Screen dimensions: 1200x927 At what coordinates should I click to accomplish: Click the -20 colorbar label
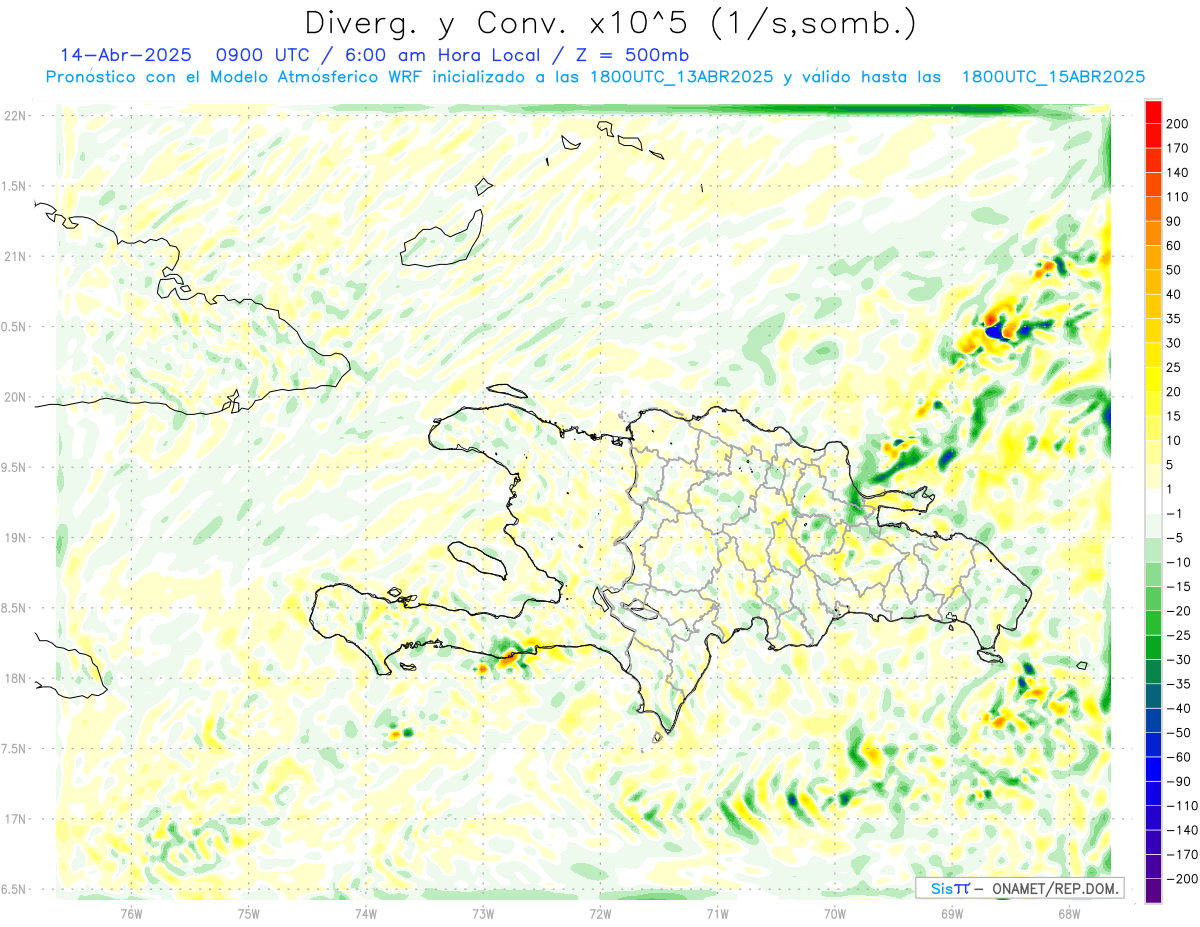[x=1176, y=611]
